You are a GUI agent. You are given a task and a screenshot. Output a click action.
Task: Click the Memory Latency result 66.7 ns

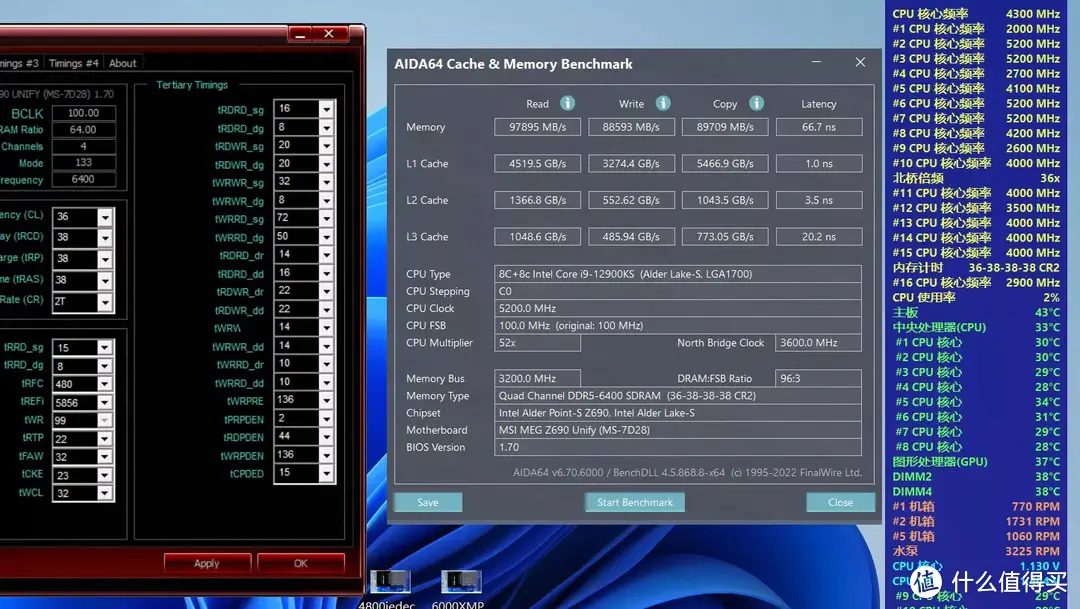(819, 127)
